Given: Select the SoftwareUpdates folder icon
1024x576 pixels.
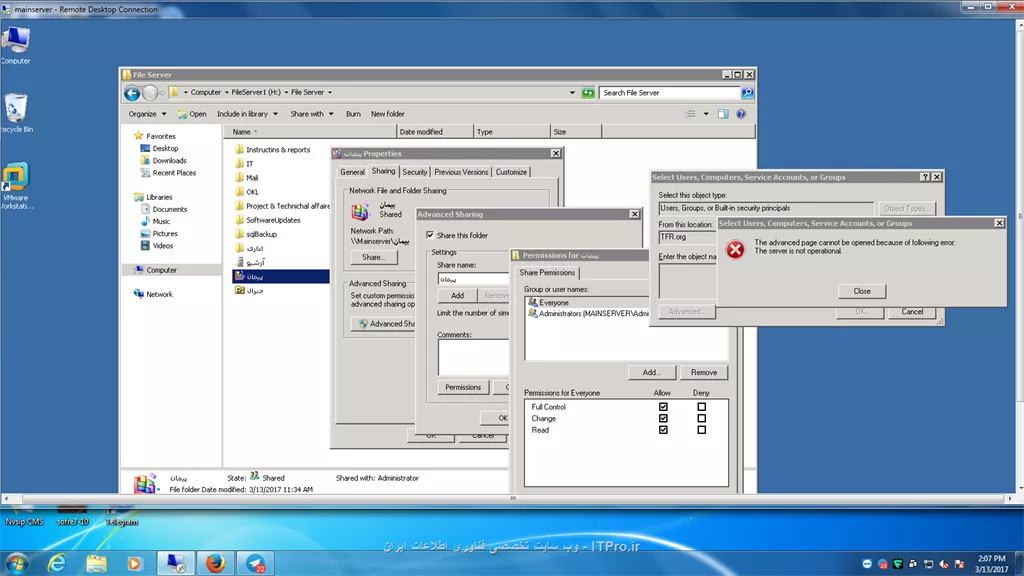Looking at the screenshot, I should pyautogui.click(x=240, y=220).
